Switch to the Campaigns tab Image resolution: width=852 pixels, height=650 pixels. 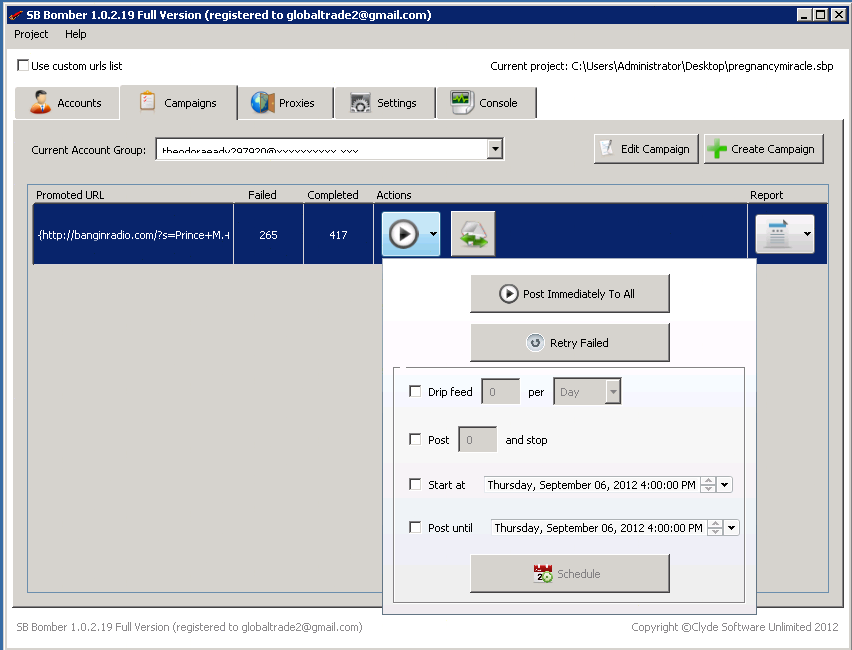click(179, 102)
